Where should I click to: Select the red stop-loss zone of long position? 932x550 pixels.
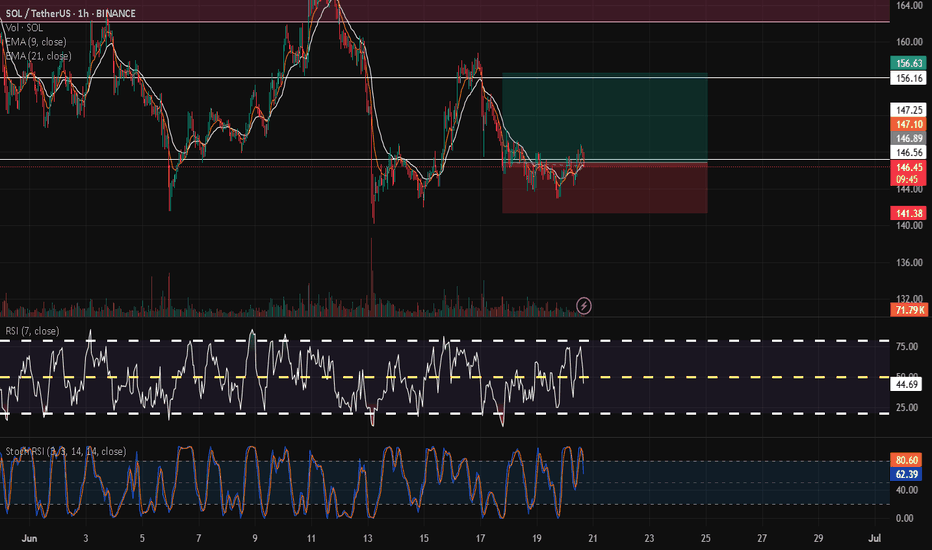click(x=604, y=187)
